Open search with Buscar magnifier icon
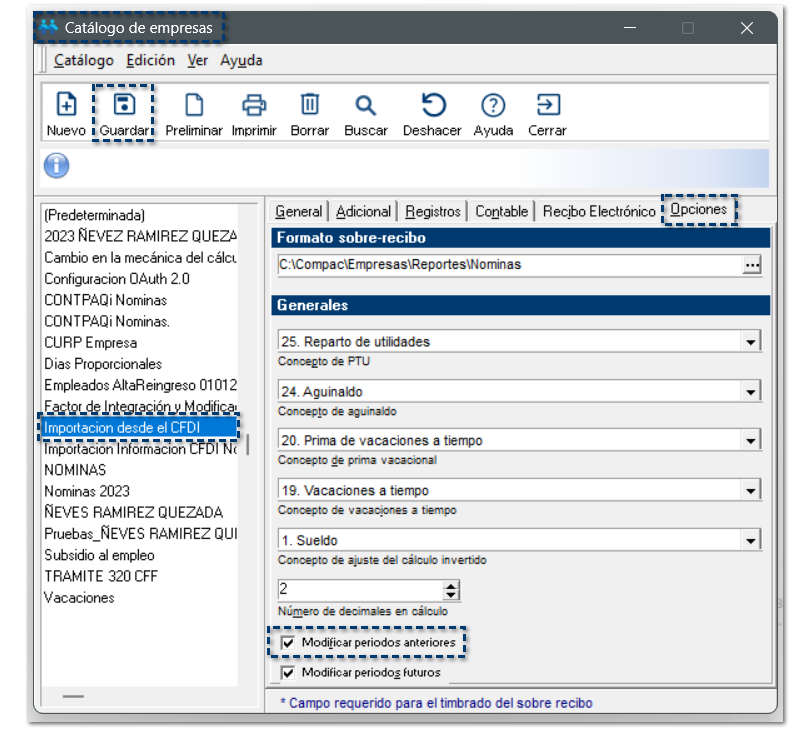The image size is (792, 731). coord(365,105)
